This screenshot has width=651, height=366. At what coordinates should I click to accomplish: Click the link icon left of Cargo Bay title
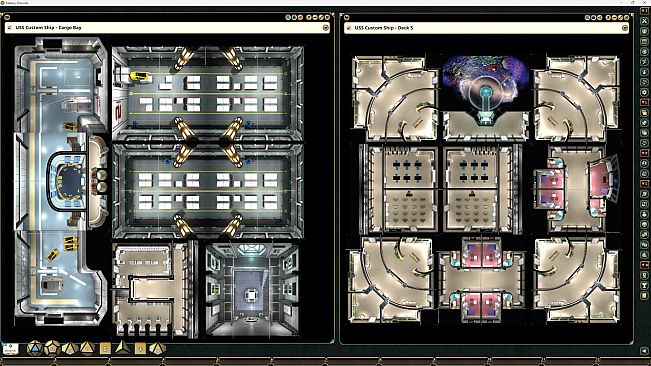tap(10, 28)
